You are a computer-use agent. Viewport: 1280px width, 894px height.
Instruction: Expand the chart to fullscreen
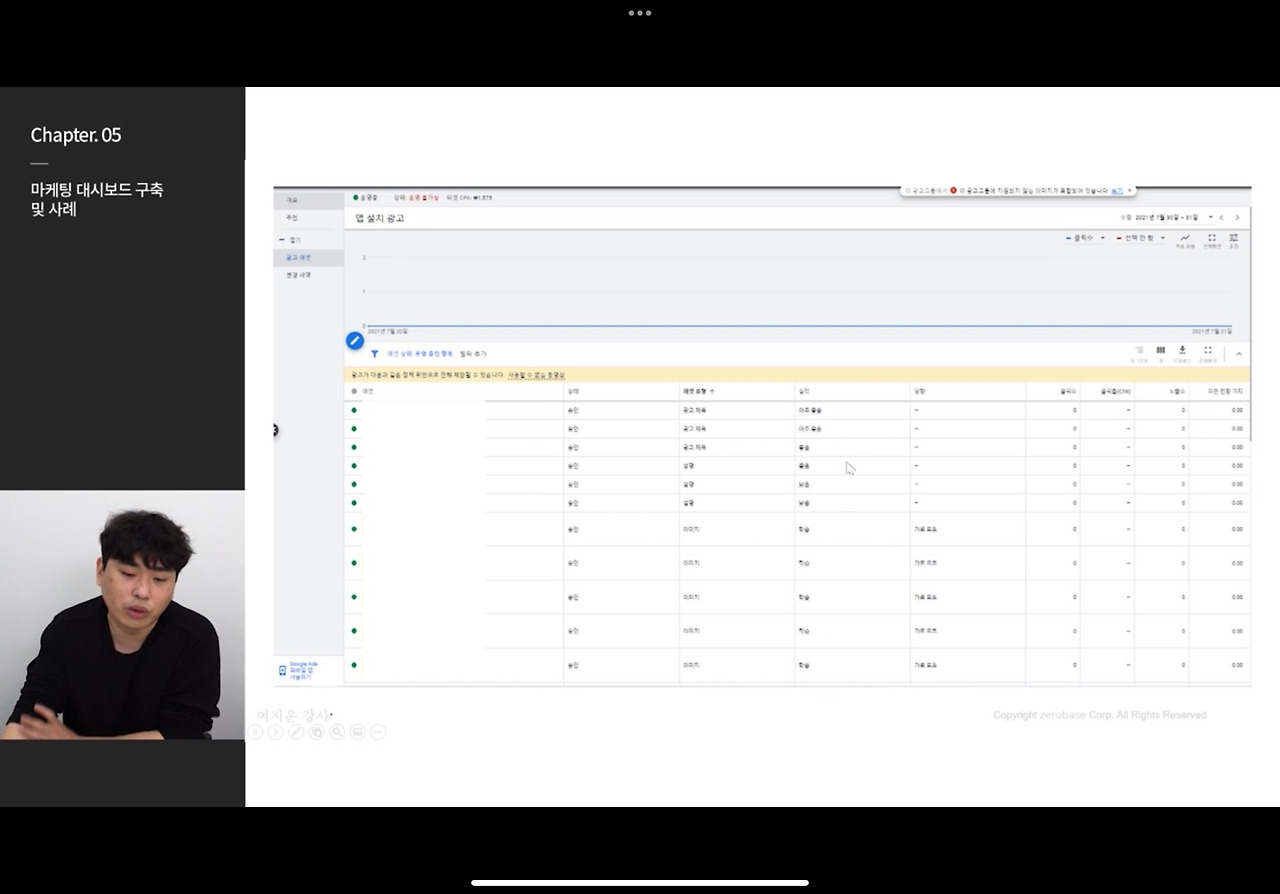click(1211, 238)
